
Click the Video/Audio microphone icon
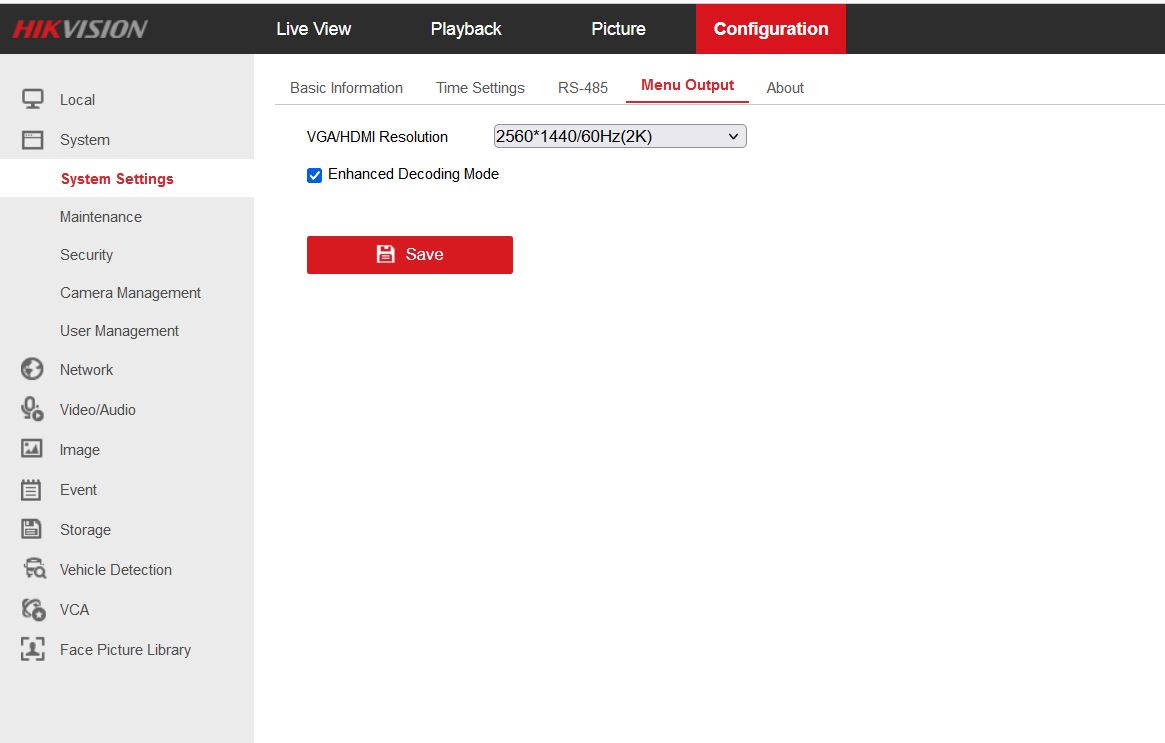click(x=33, y=409)
